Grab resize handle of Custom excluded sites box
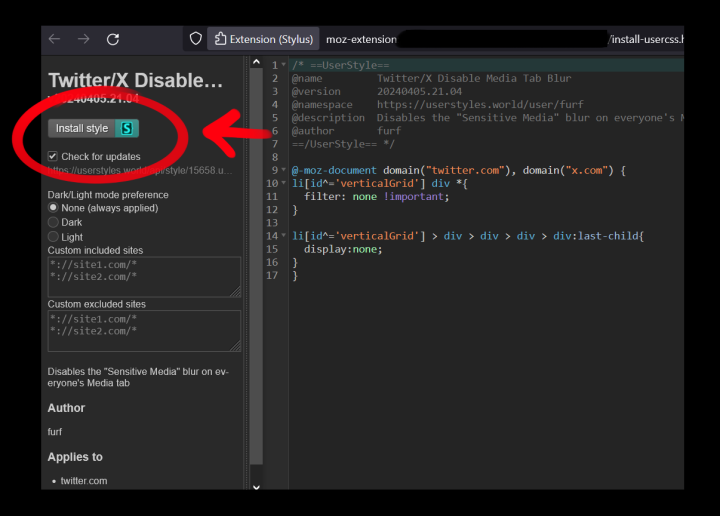 236,346
